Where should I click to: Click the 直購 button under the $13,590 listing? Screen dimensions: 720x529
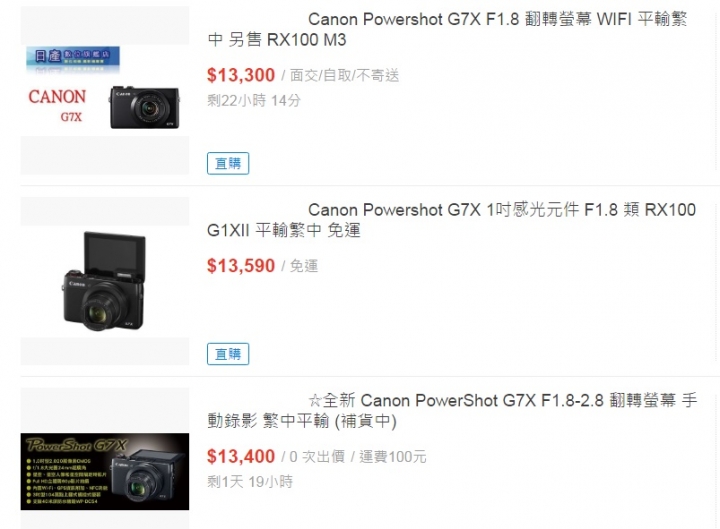[x=228, y=354]
